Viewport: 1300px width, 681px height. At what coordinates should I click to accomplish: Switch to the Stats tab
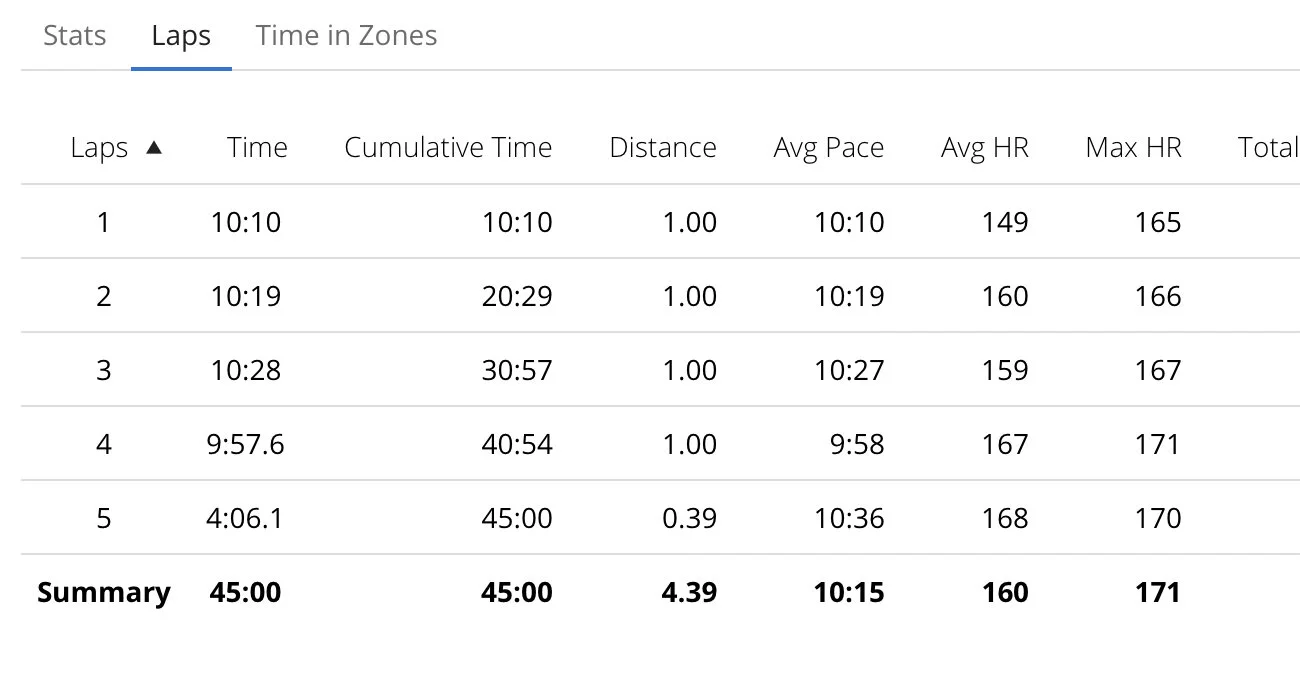[x=75, y=36]
